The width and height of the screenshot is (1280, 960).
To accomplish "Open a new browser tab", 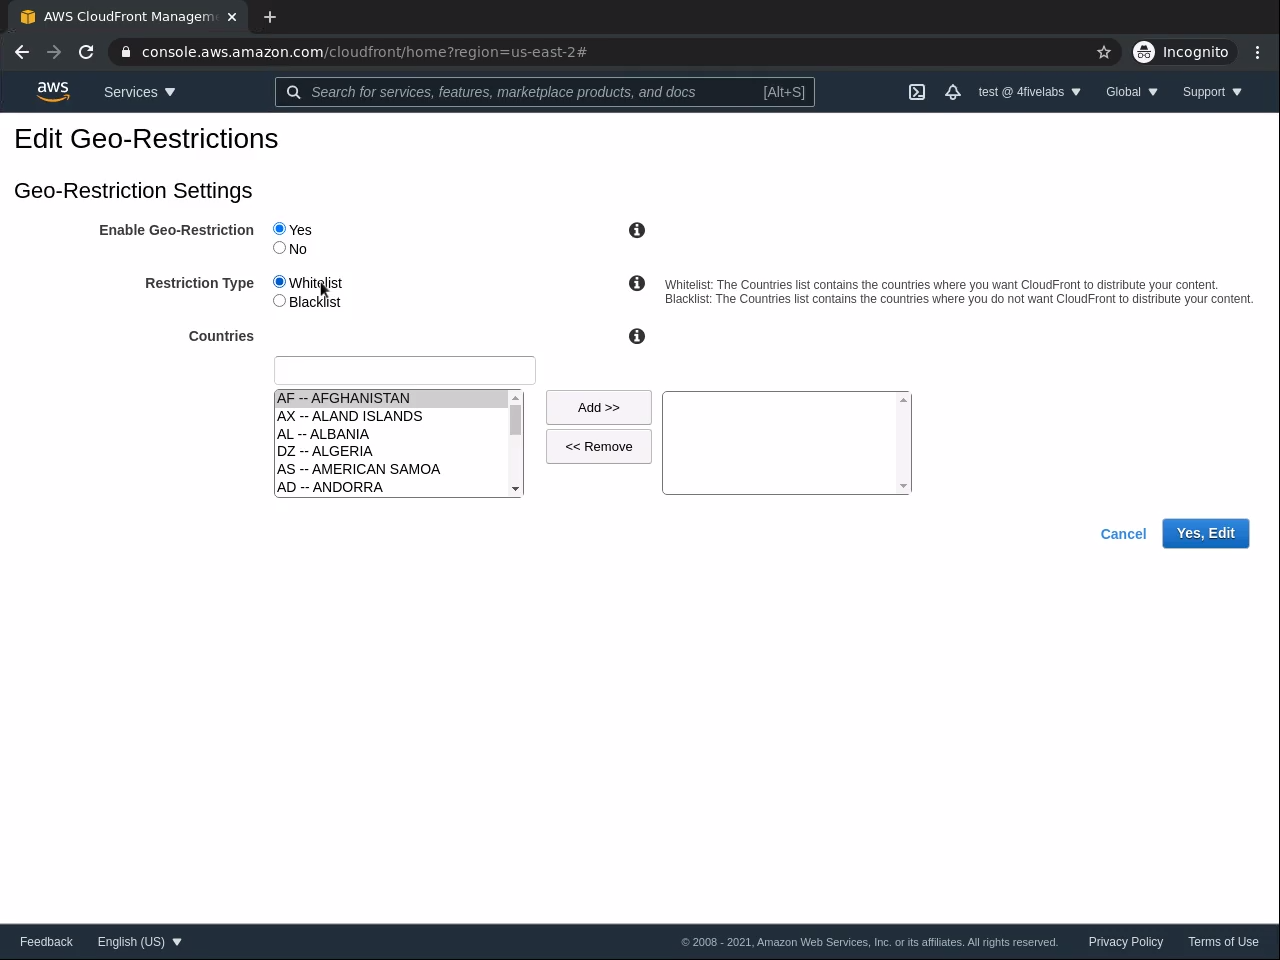I will pyautogui.click(x=270, y=17).
